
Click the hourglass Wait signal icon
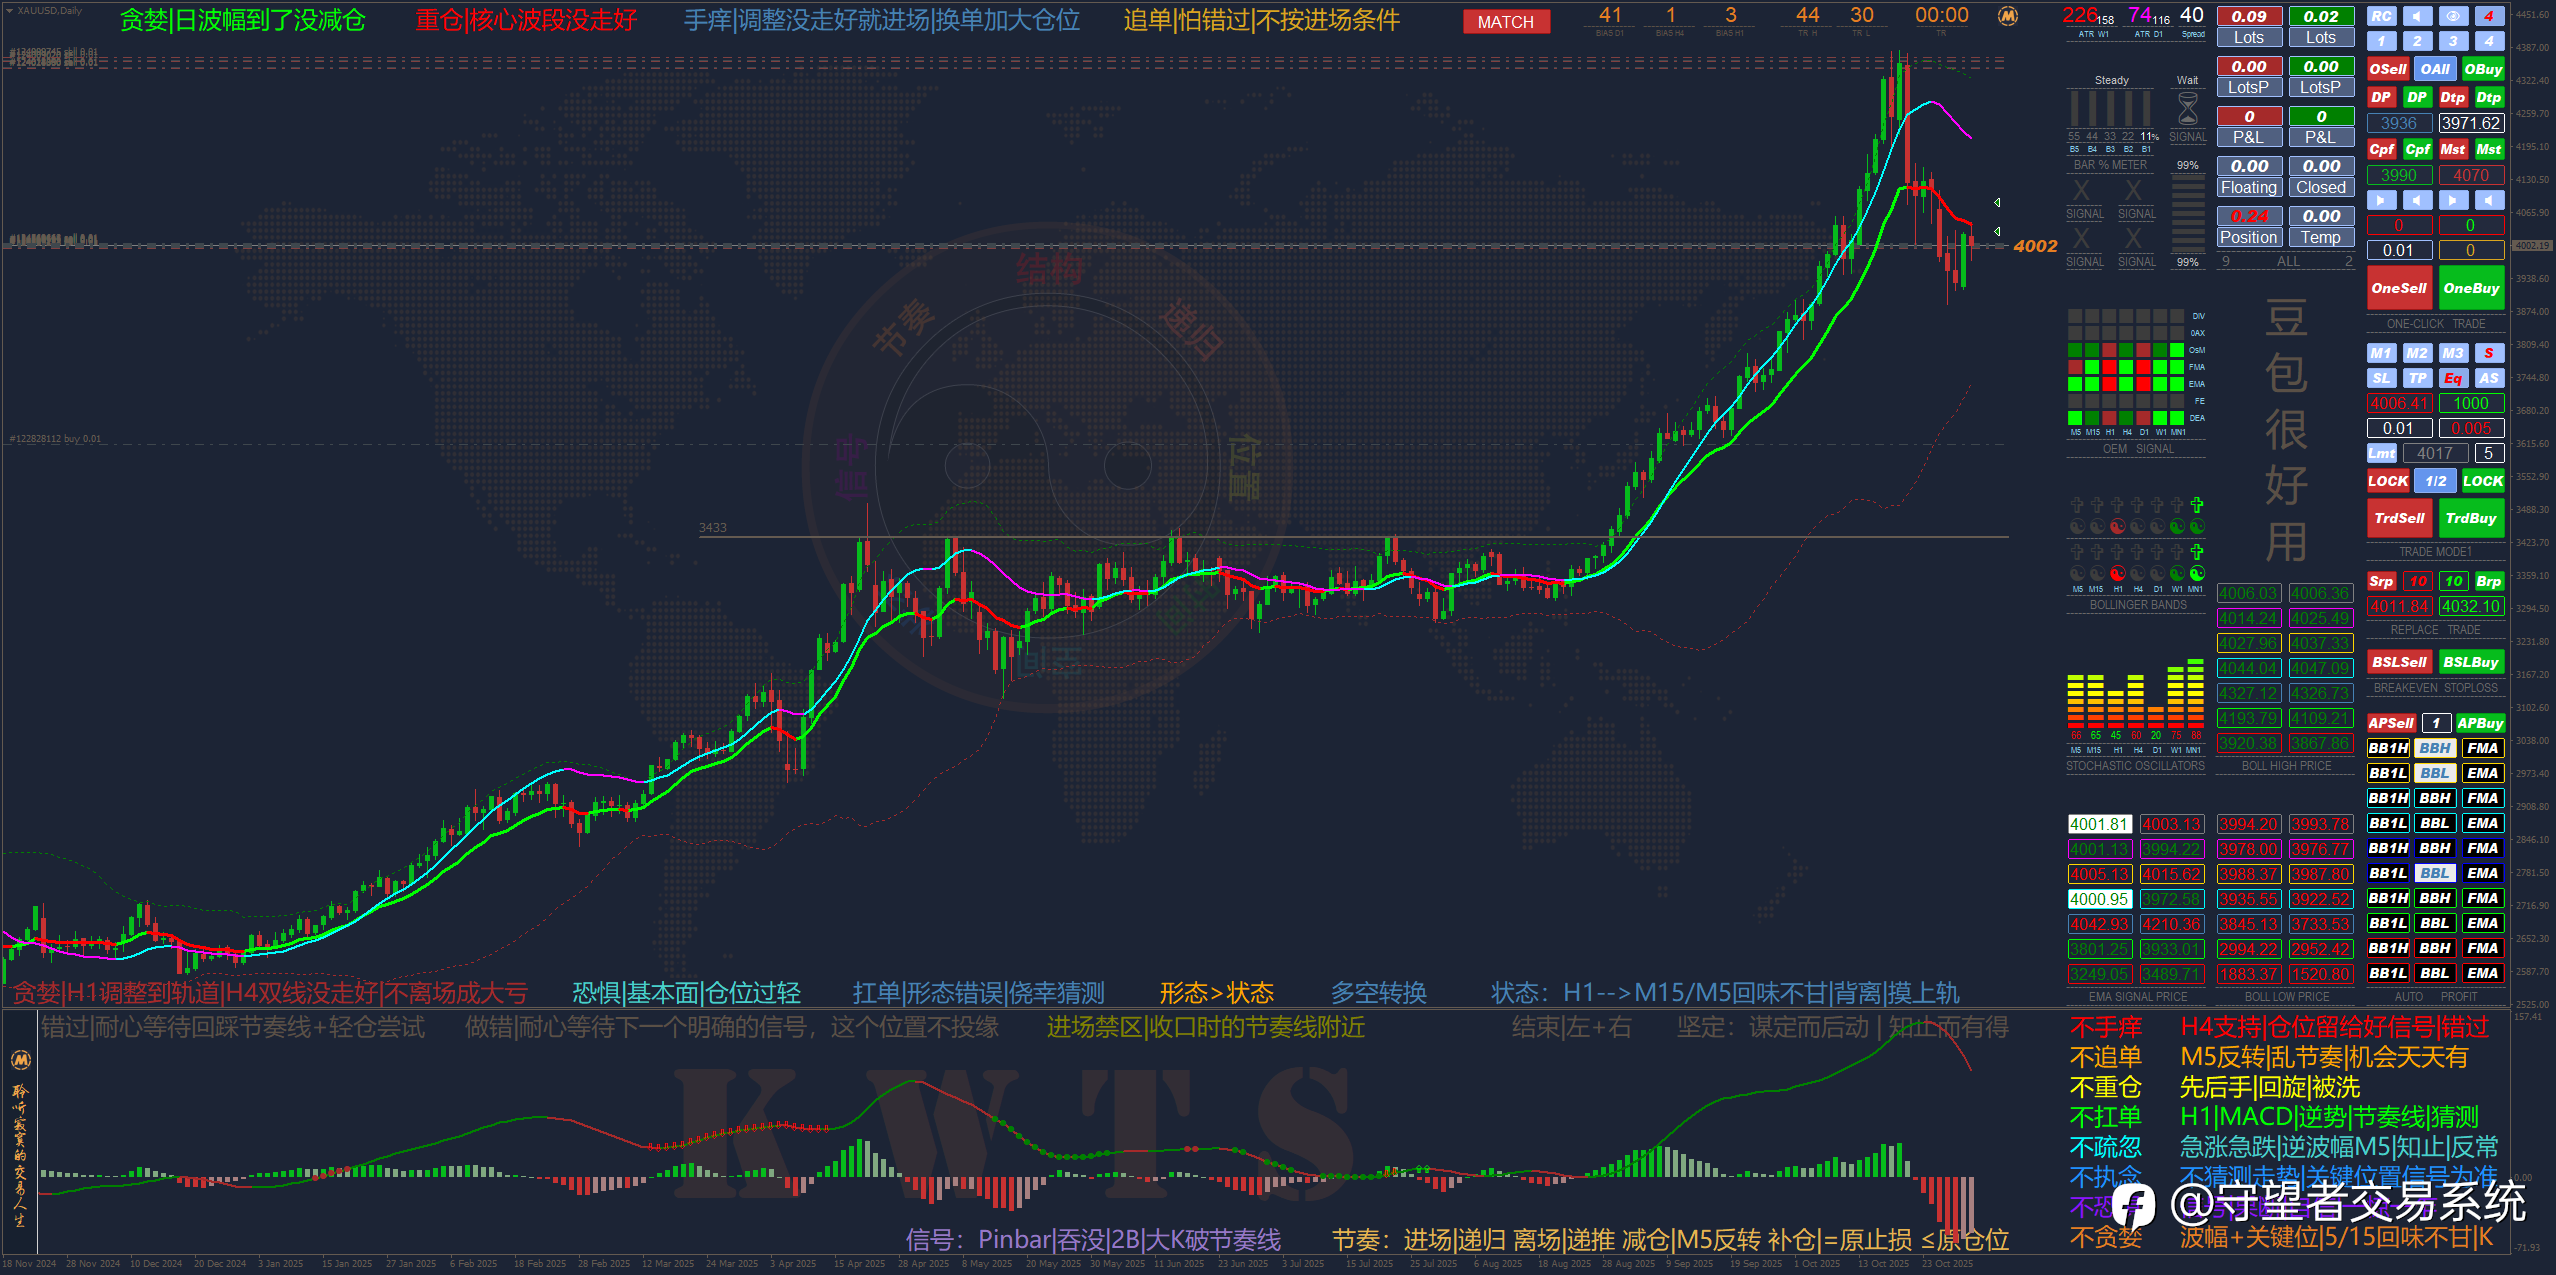(x=2187, y=108)
